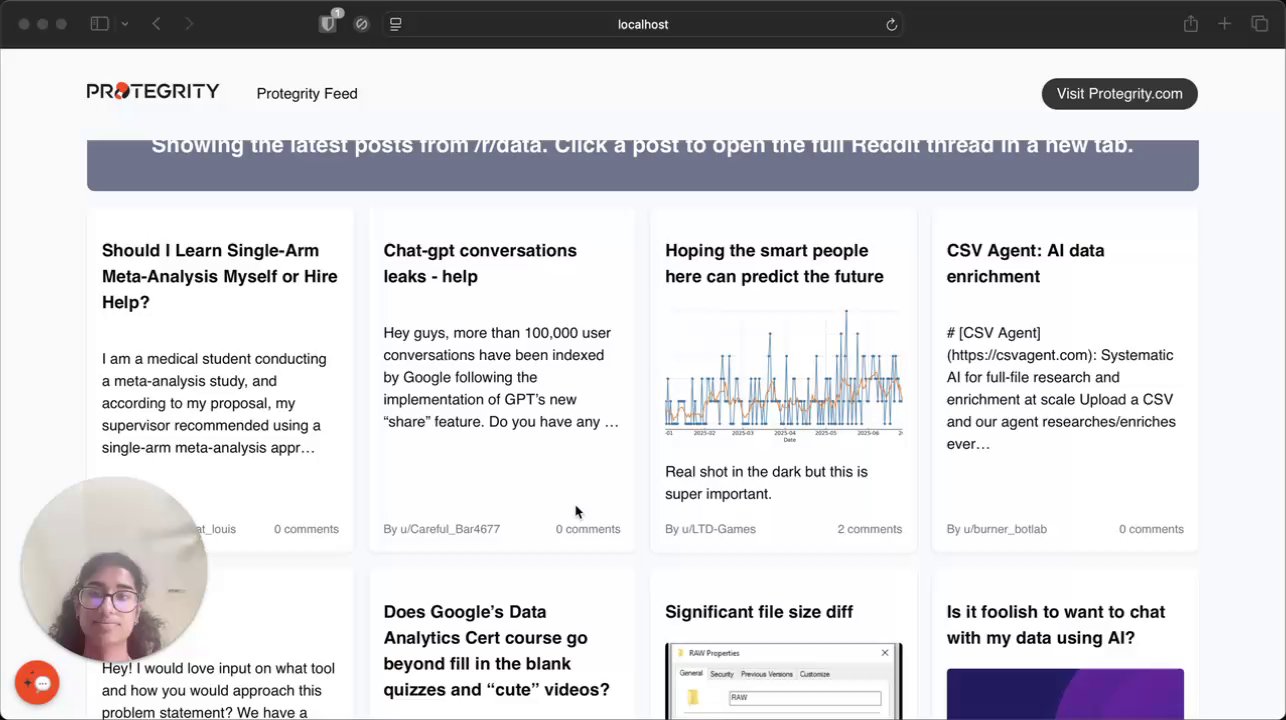Open the Chat-gpt conversations leaks post
This screenshot has height=720, width=1286.
[x=480, y=263]
